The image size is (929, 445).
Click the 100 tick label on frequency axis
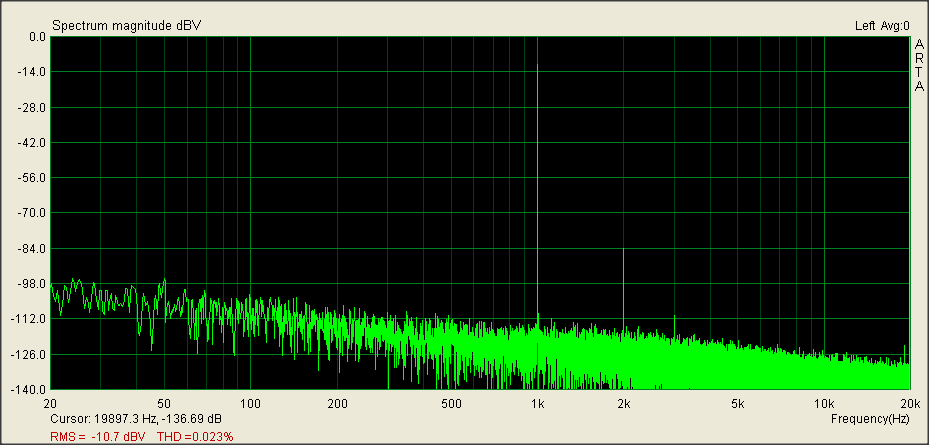251,404
